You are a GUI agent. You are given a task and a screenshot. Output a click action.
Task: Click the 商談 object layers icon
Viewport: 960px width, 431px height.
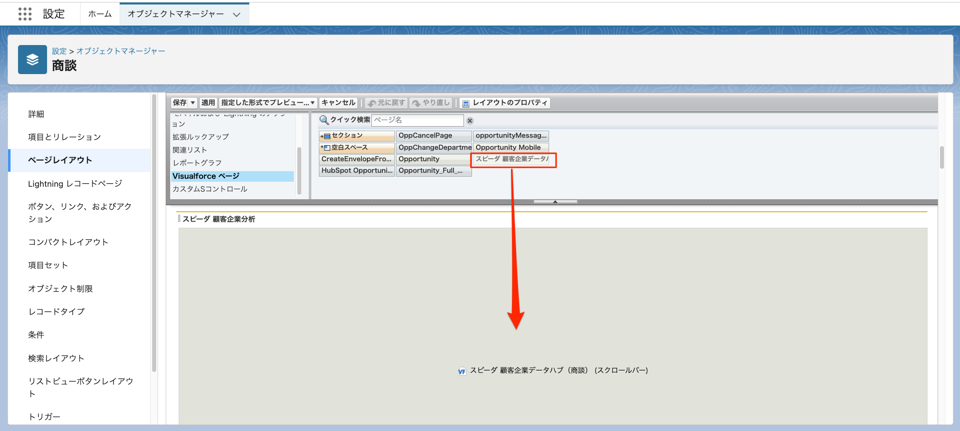coord(32,60)
